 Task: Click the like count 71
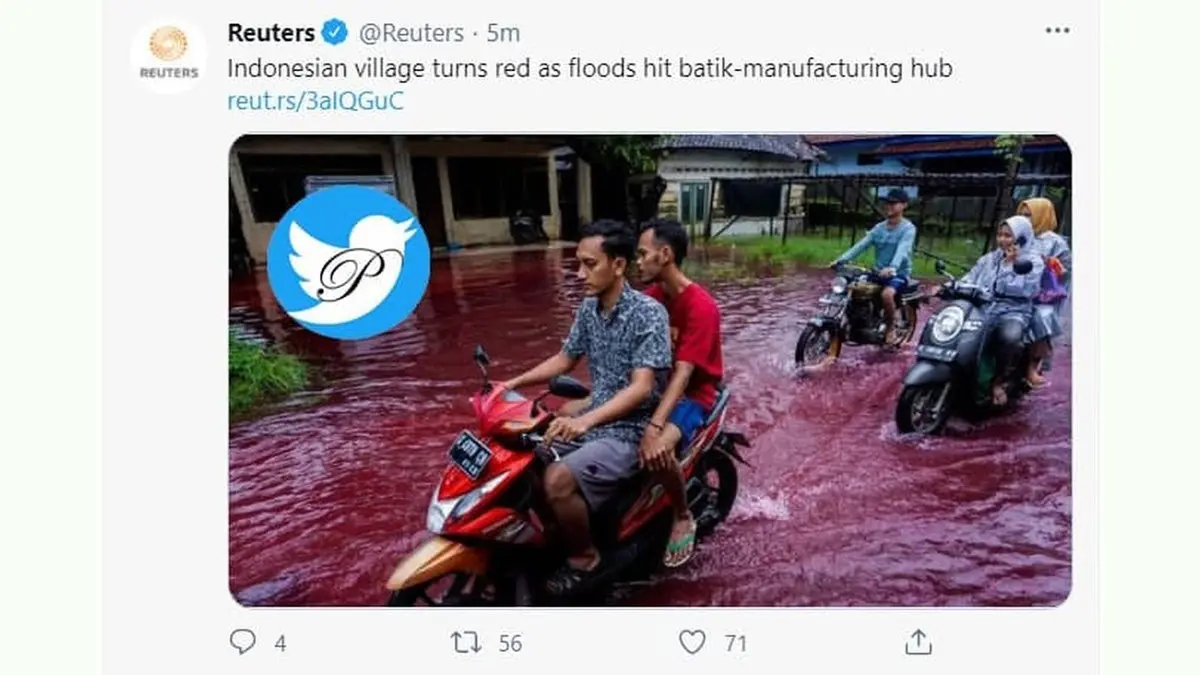(736, 643)
